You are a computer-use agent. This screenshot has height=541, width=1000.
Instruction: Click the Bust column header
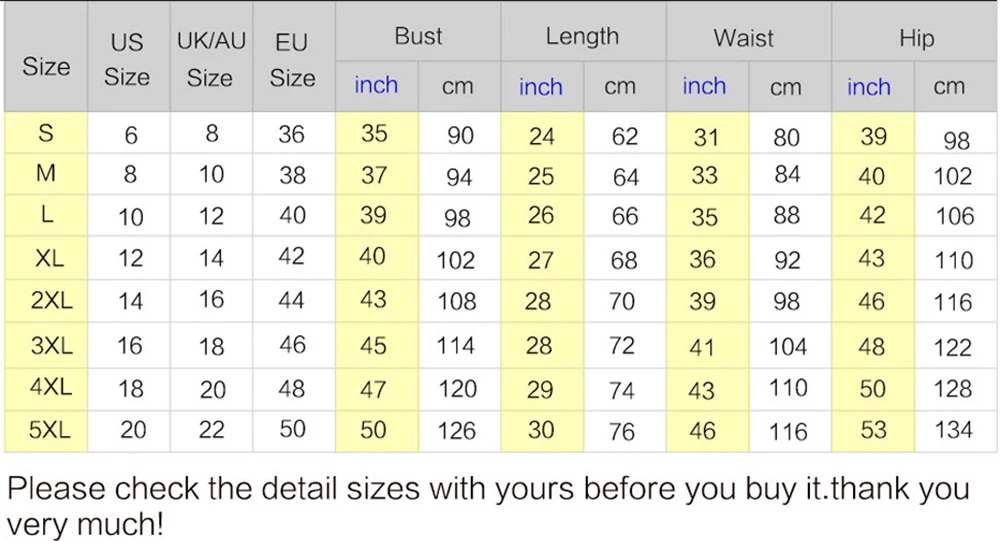coord(418,37)
